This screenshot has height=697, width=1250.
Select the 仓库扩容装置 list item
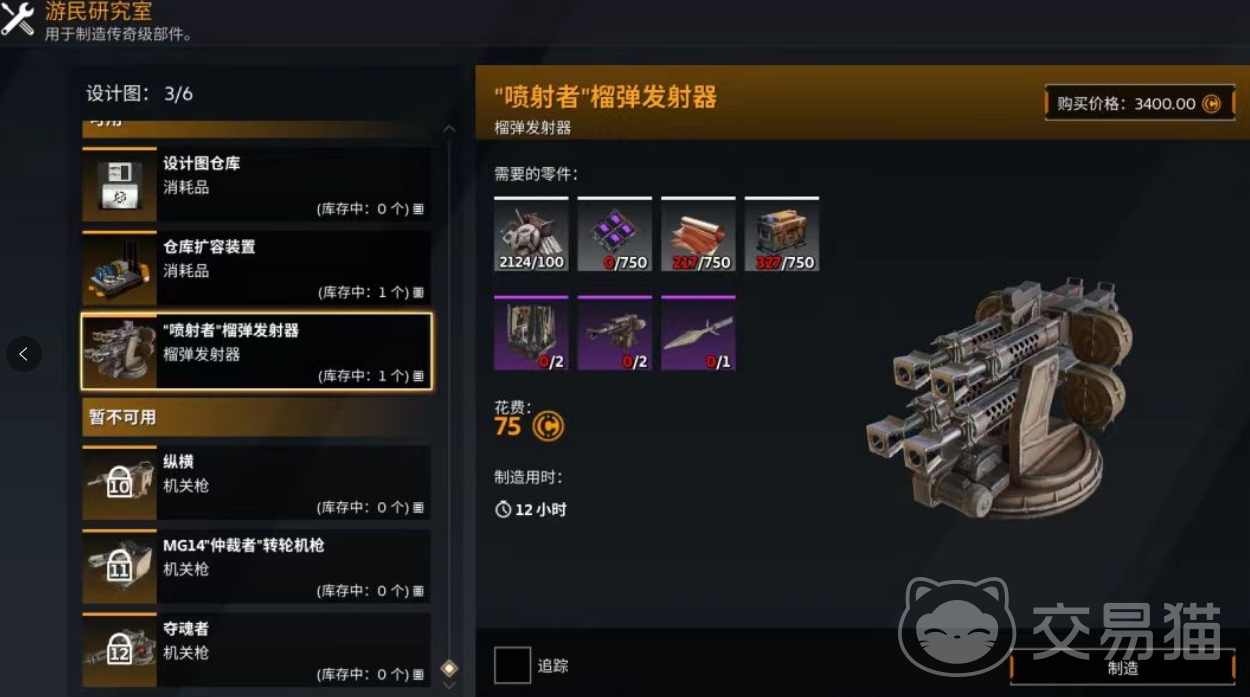click(x=257, y=268)
